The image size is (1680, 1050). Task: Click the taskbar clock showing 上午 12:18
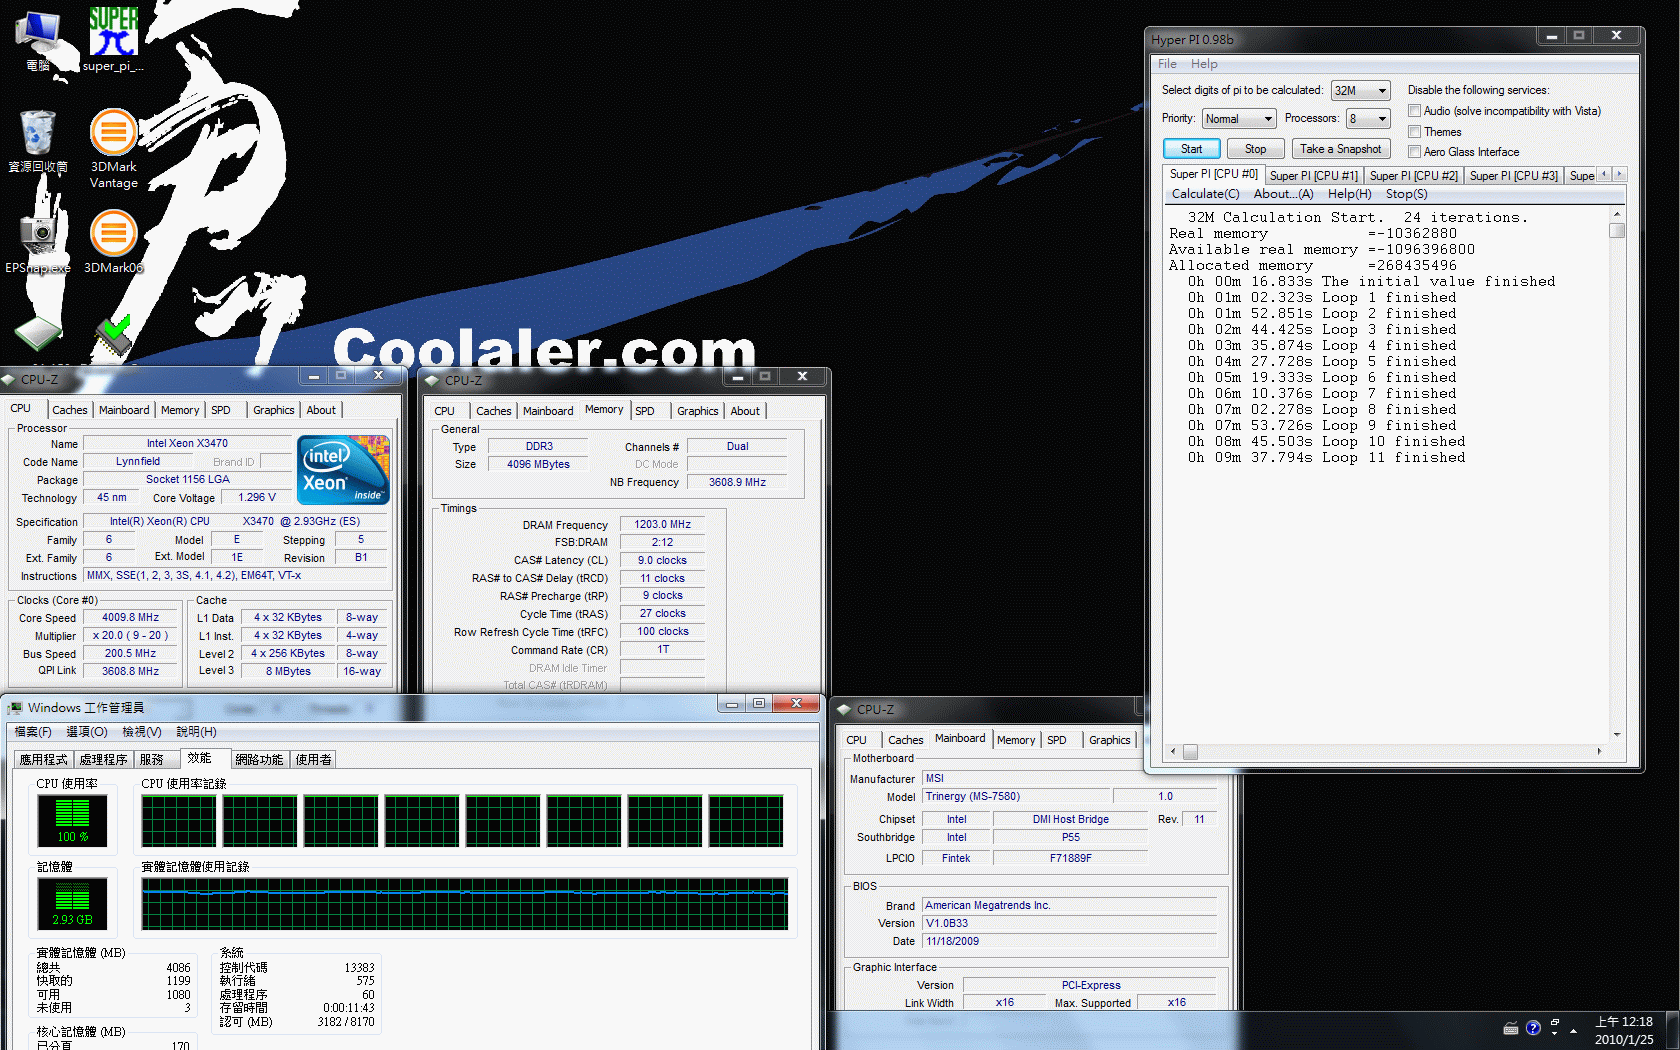(1623, 1030)
